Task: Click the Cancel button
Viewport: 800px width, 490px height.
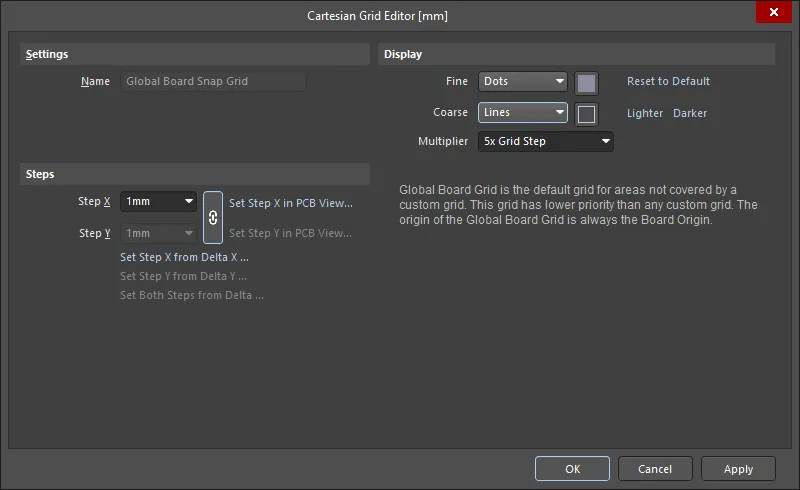Action: 655,469
